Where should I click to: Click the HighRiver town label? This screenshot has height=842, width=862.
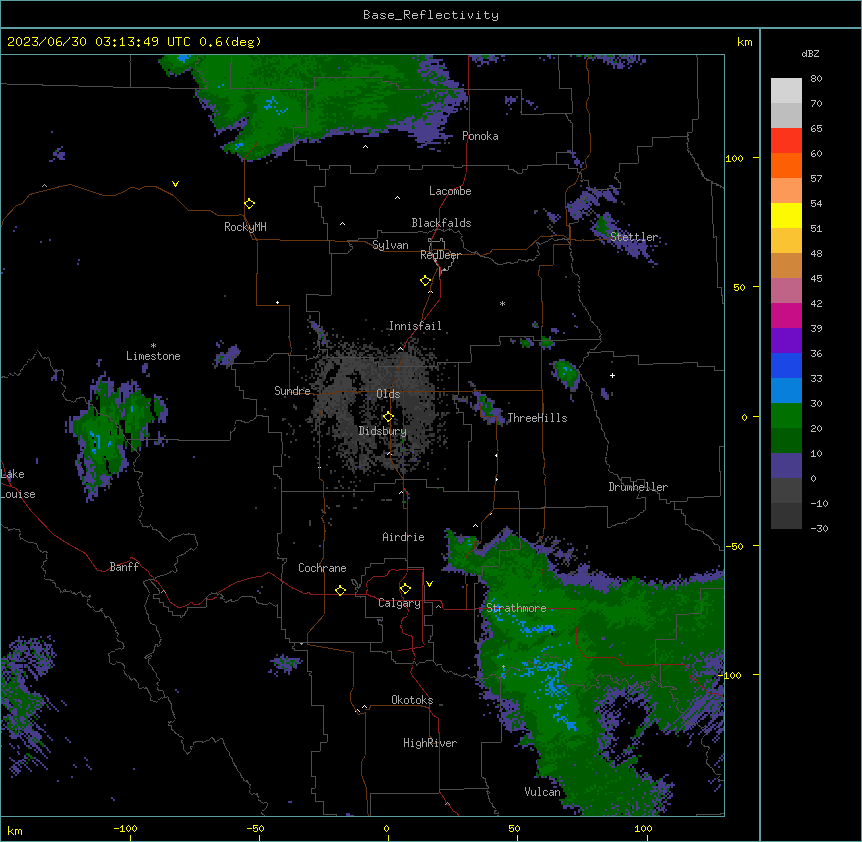(430, 743)
